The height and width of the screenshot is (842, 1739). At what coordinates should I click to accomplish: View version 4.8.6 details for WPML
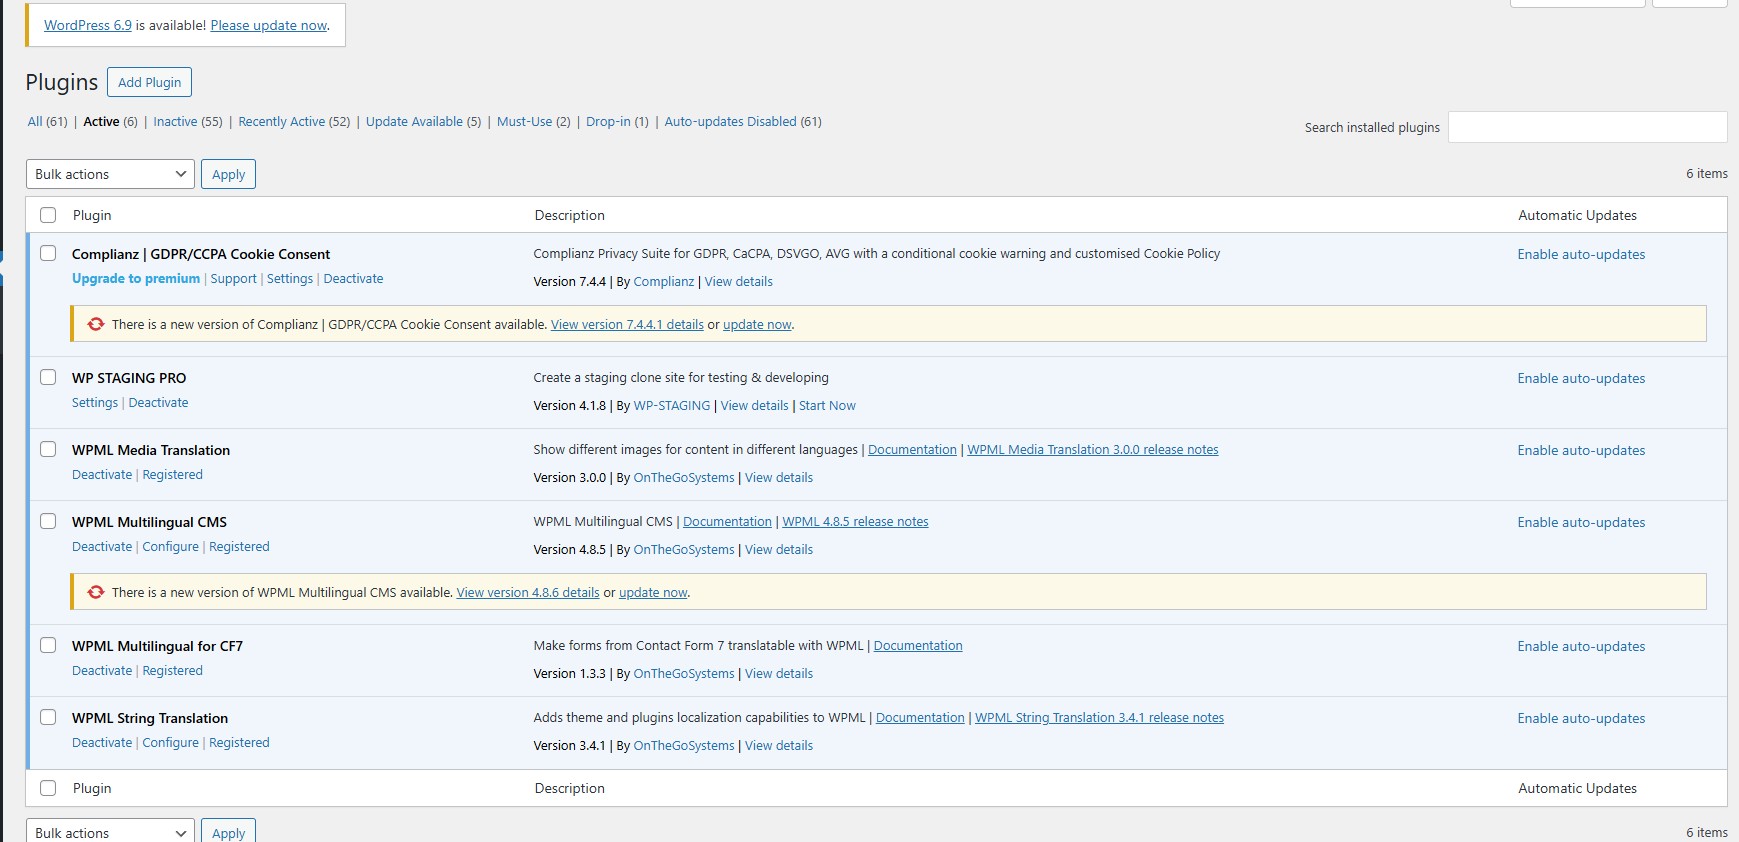[528, 593]
